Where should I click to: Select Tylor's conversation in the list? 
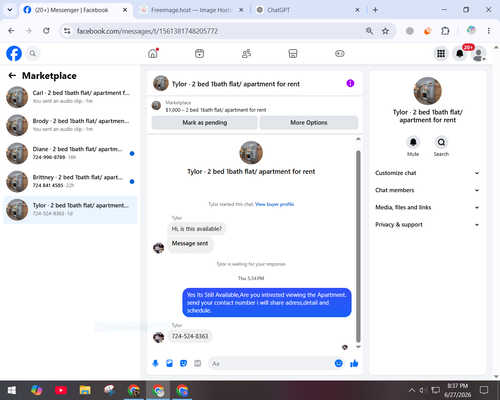[x=70, y=210]
